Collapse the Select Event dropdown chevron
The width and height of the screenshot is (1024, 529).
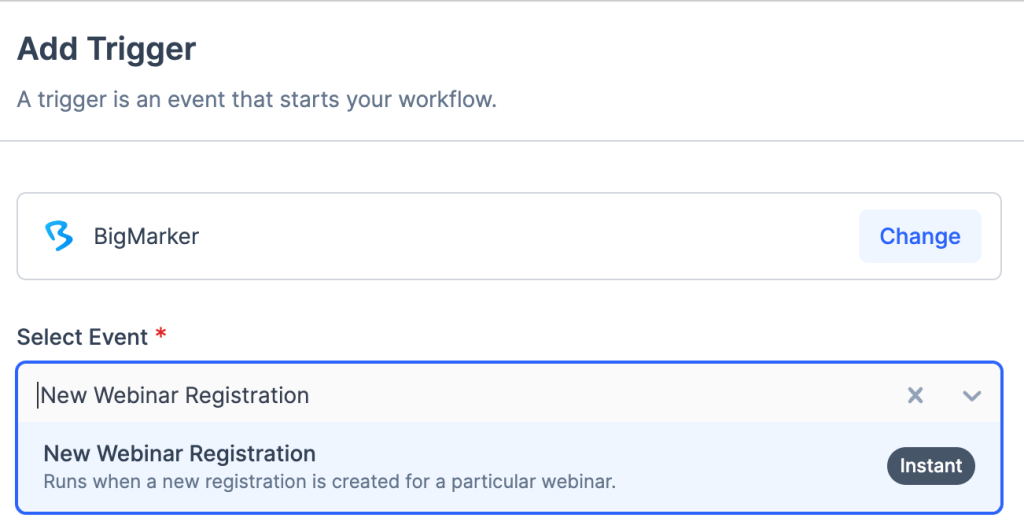pyautogui.click(x=971, y=395)
